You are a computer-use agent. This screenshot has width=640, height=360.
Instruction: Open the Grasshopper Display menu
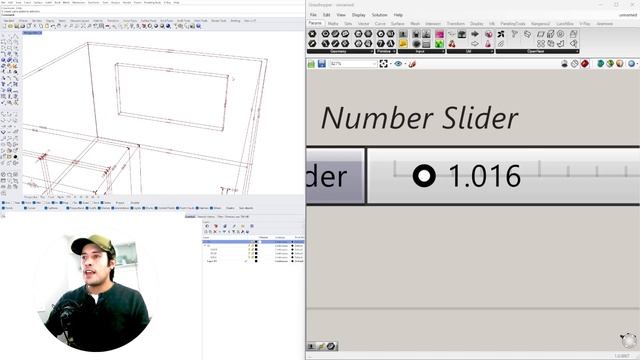[x=358, y=15]
